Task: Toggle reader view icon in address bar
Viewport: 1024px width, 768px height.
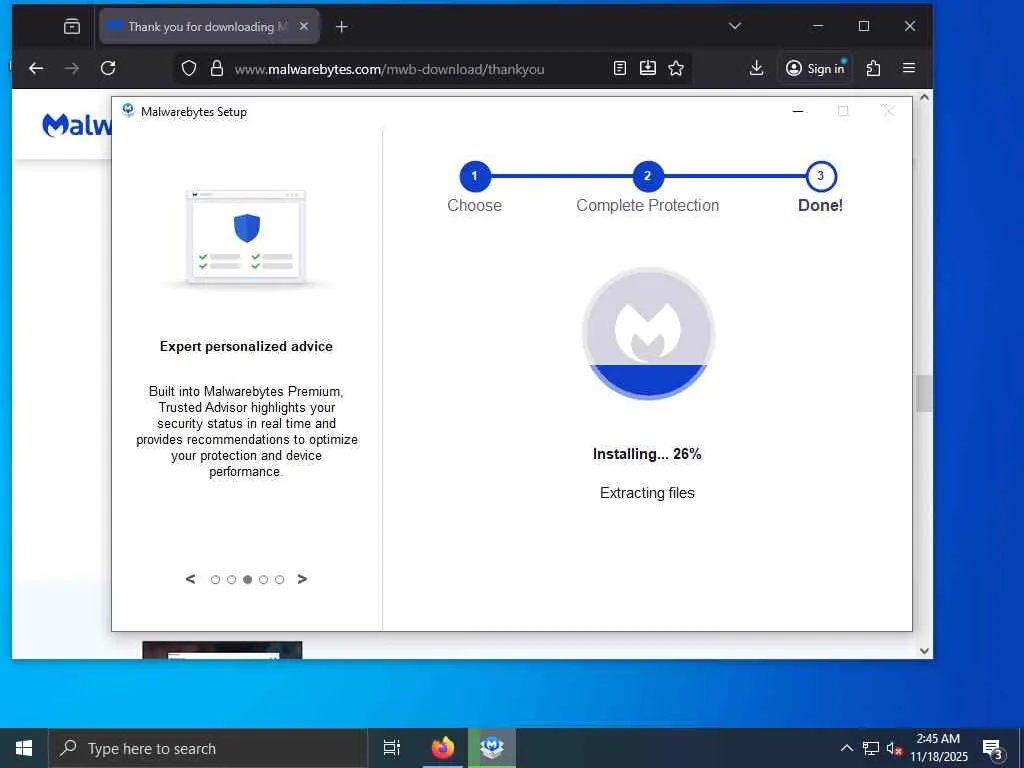Action: coord(620,68)
